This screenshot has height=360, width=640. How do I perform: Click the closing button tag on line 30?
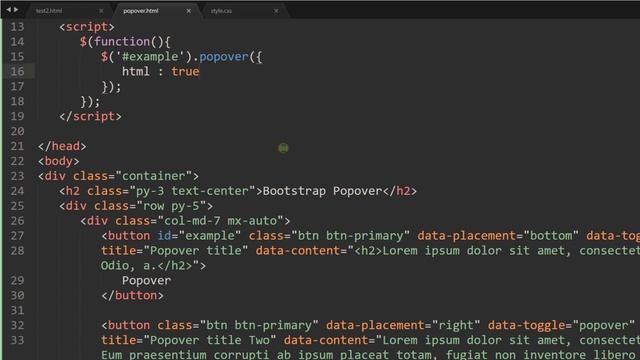pos(132,296)
